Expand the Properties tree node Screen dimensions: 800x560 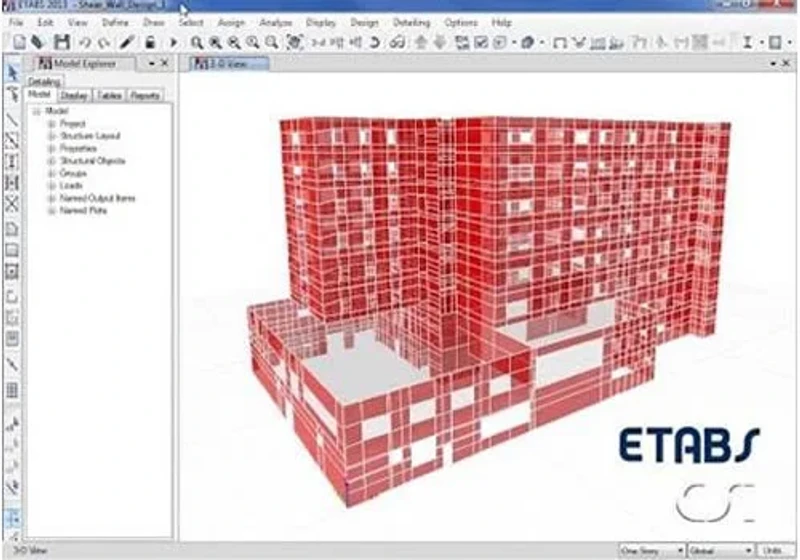click(x=51, y=148)
